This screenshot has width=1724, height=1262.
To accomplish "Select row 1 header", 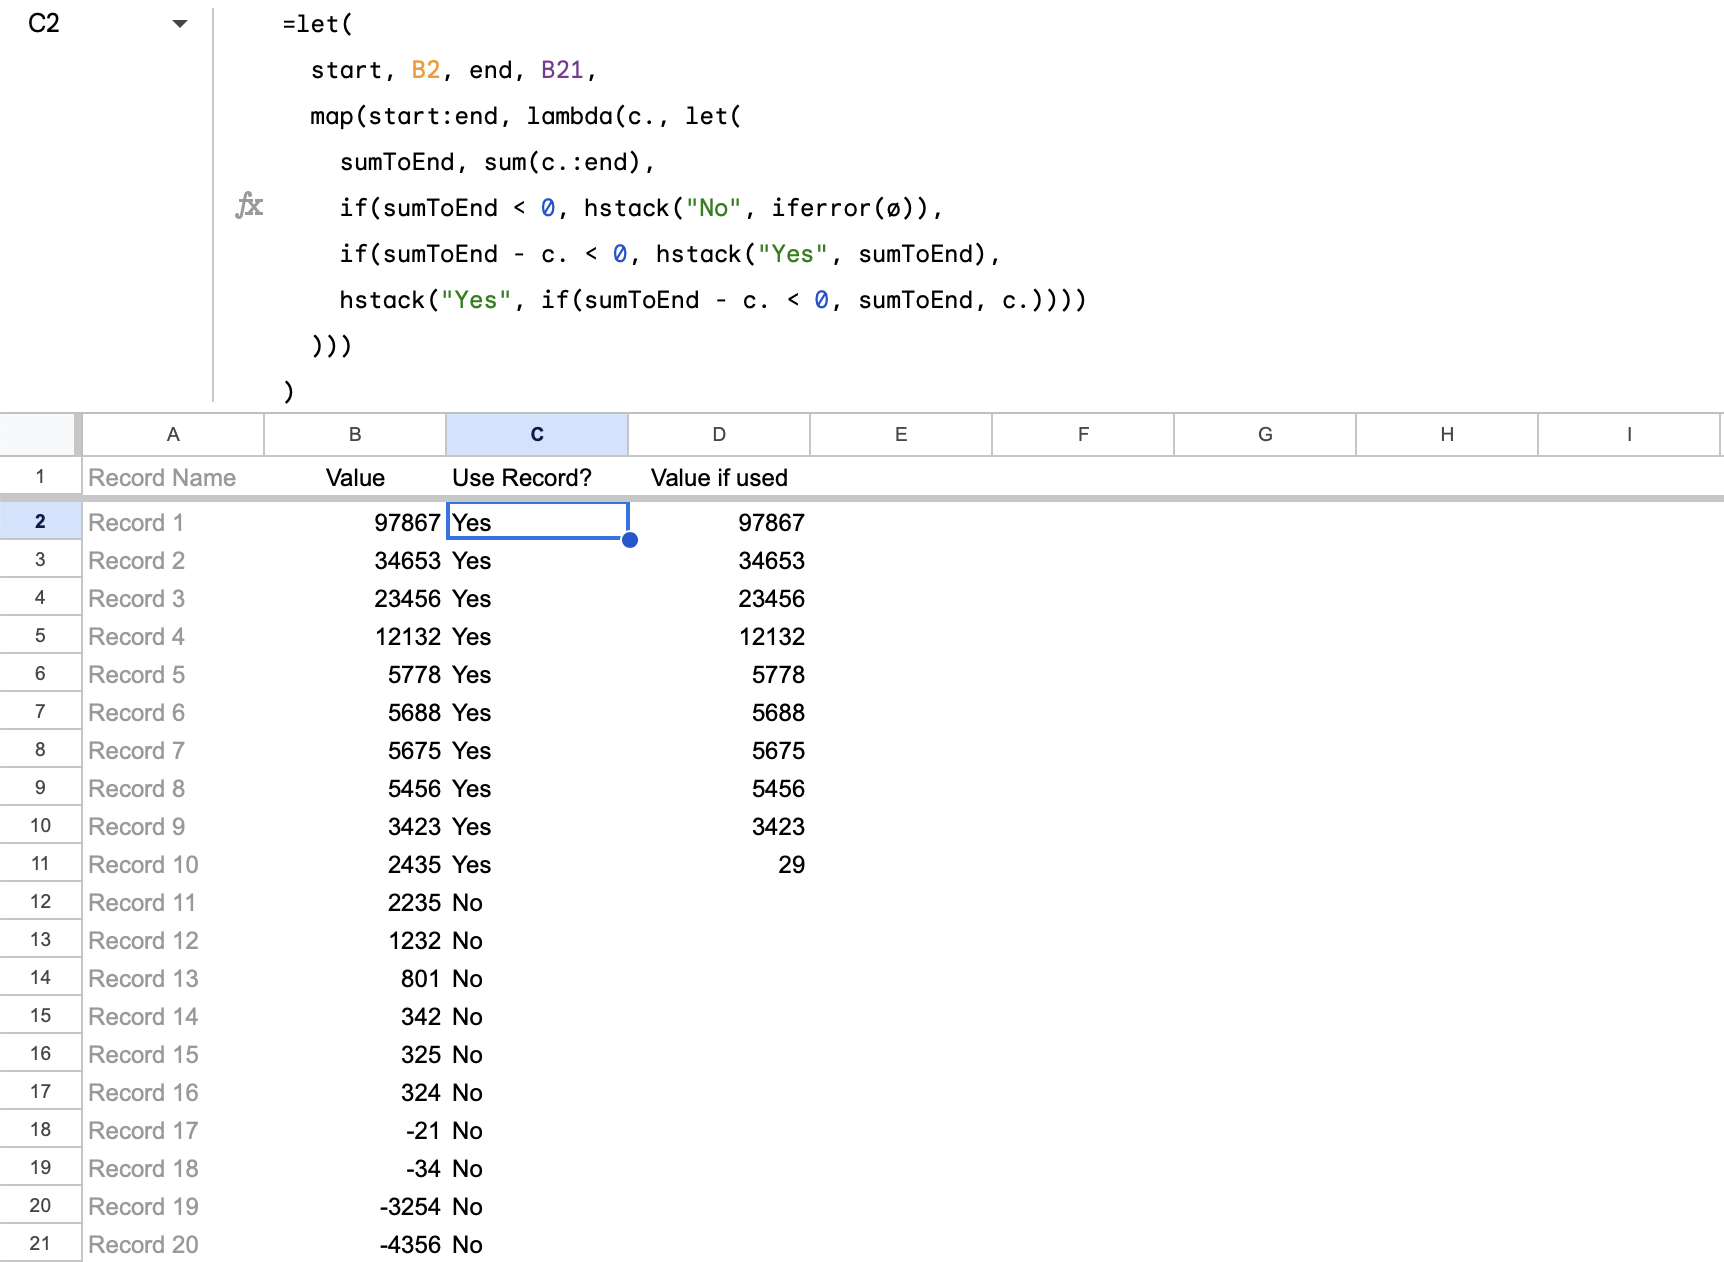I will click(40, 476).
